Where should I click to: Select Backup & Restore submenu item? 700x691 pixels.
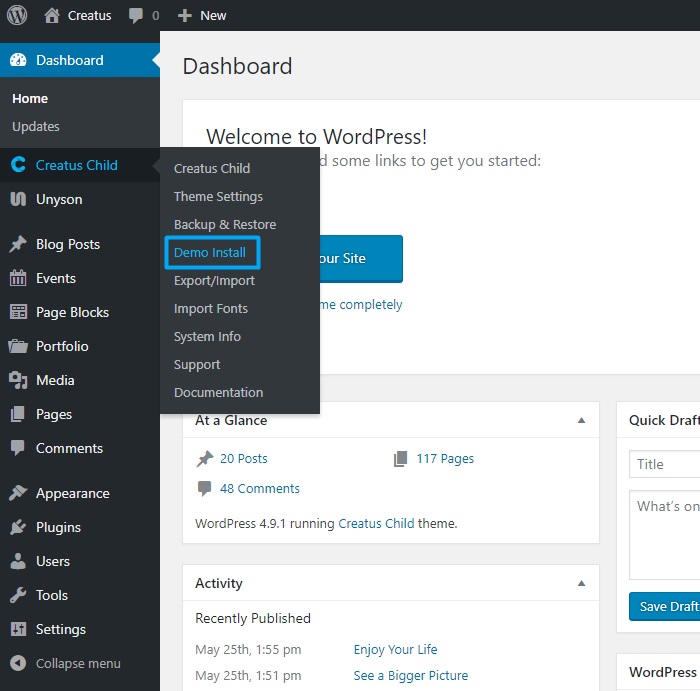pos(225,224)
